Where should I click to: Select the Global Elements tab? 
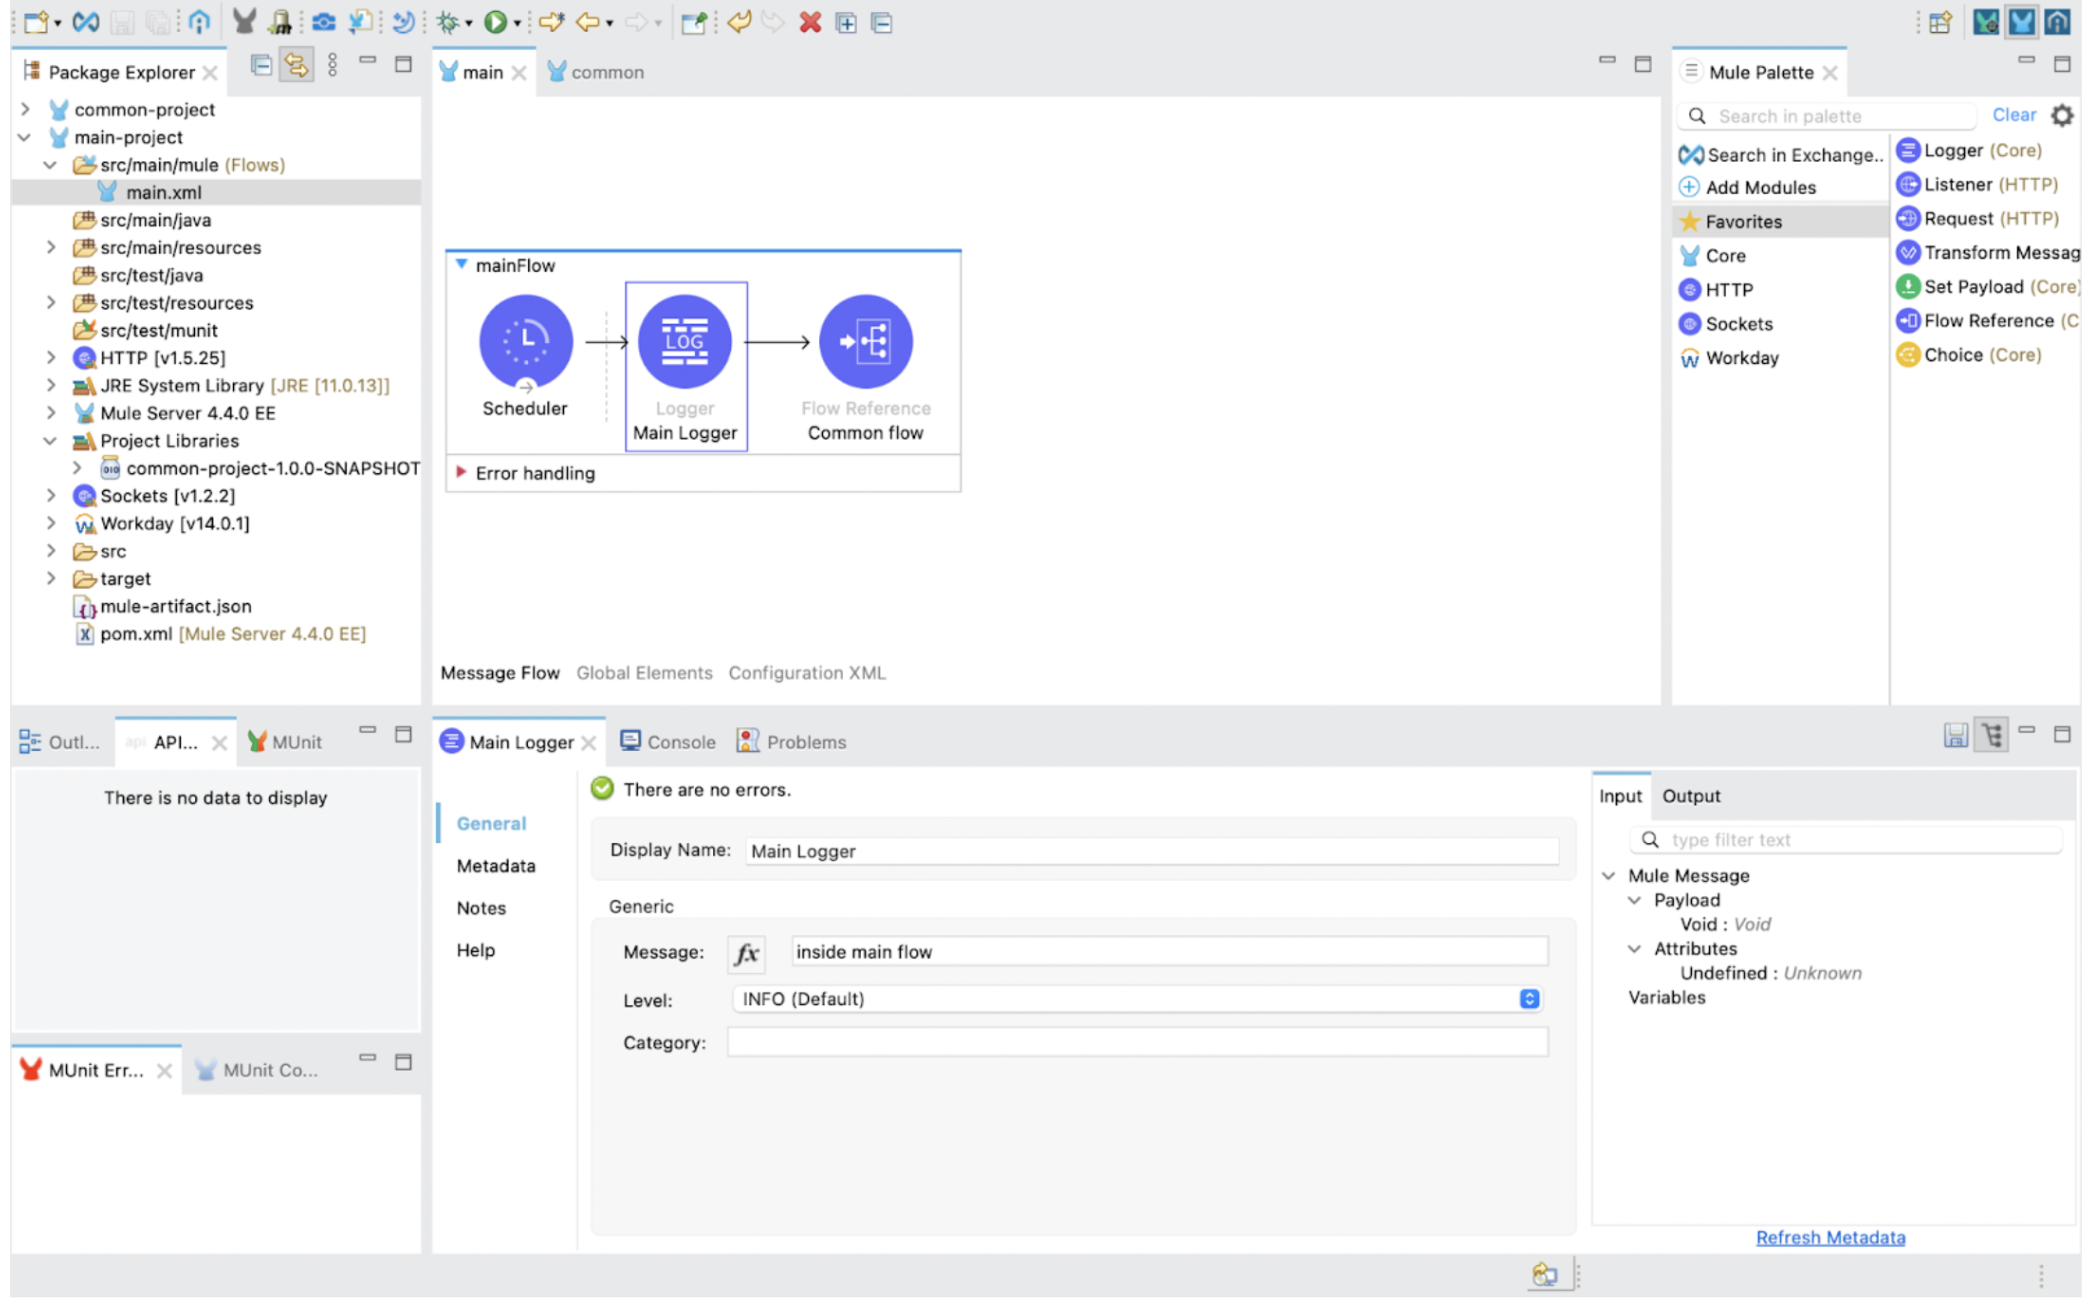[644, 671]
